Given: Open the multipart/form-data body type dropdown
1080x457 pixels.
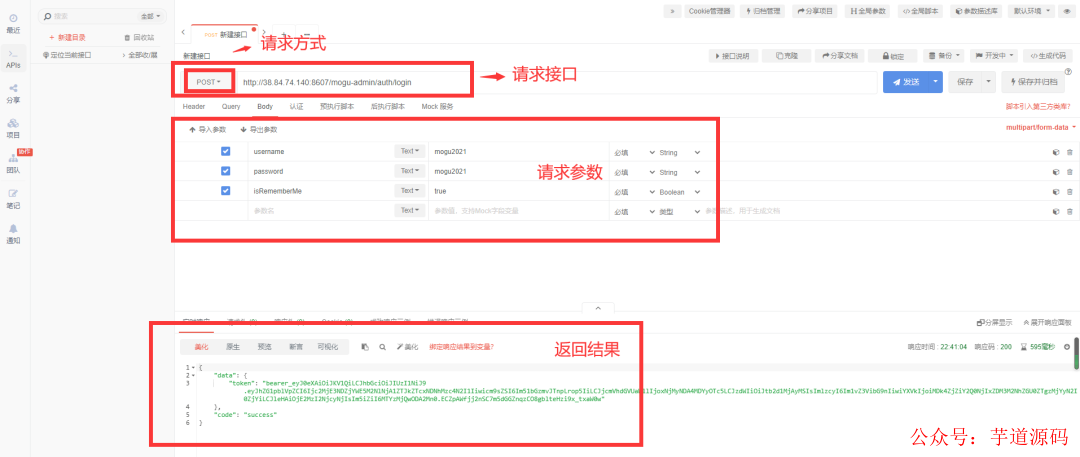Looking at the screenshot, I should [x=1041, y=128].
